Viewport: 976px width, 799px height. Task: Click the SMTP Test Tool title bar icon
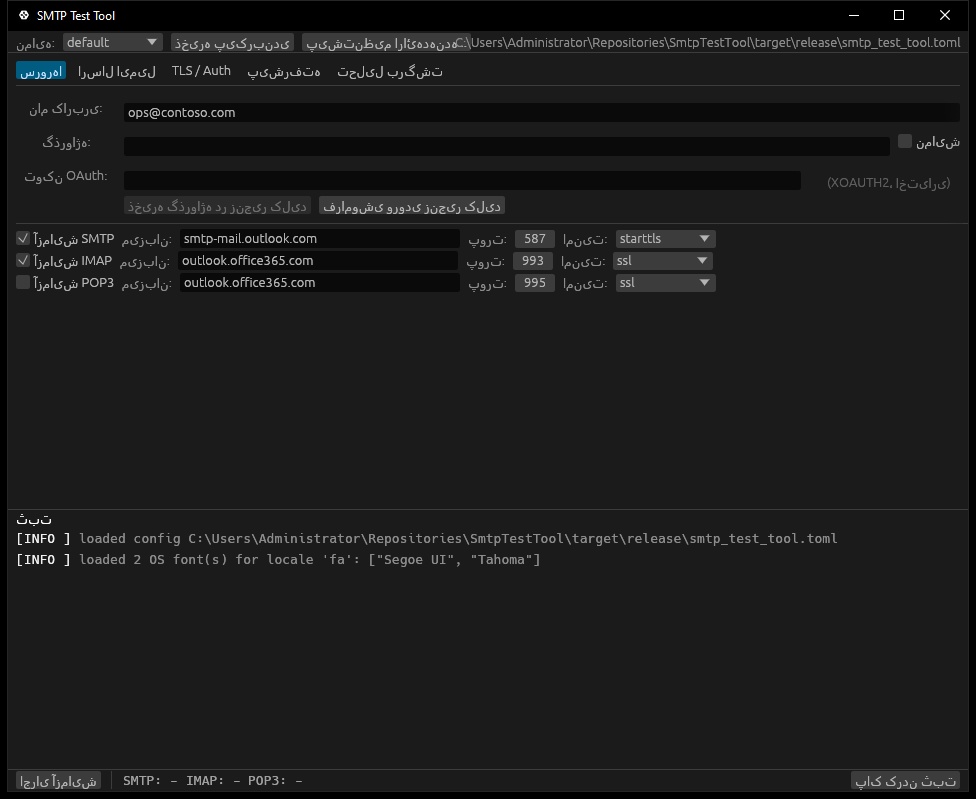point(24,16)
